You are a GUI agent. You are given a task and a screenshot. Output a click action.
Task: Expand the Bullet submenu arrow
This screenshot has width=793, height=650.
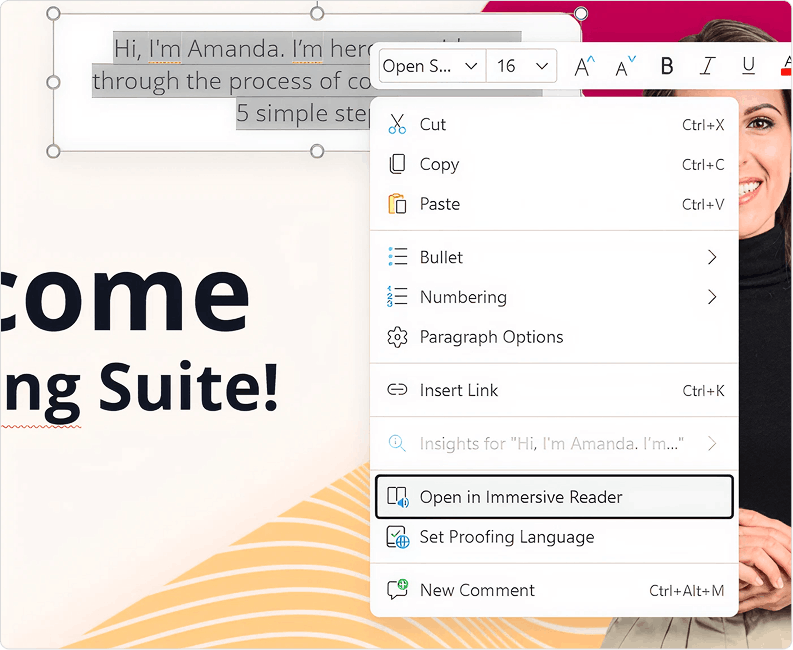click(712, 257)
